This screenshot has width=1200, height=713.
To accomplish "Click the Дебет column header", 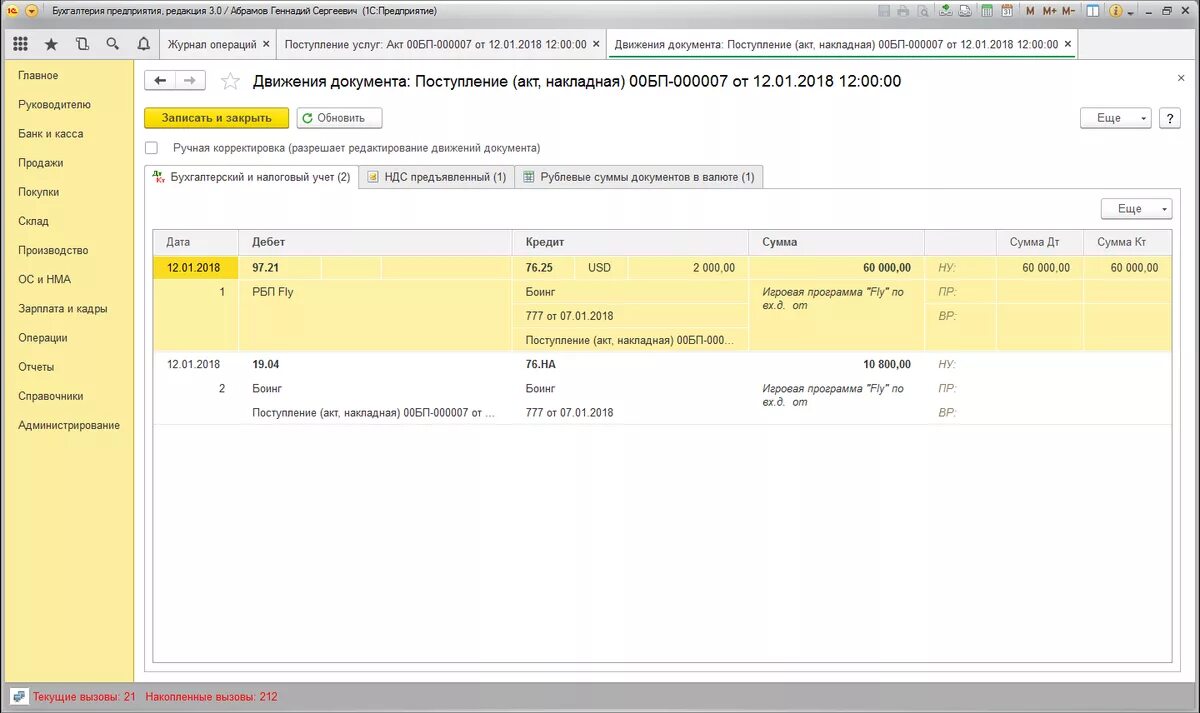I will (x=375, y=242).
